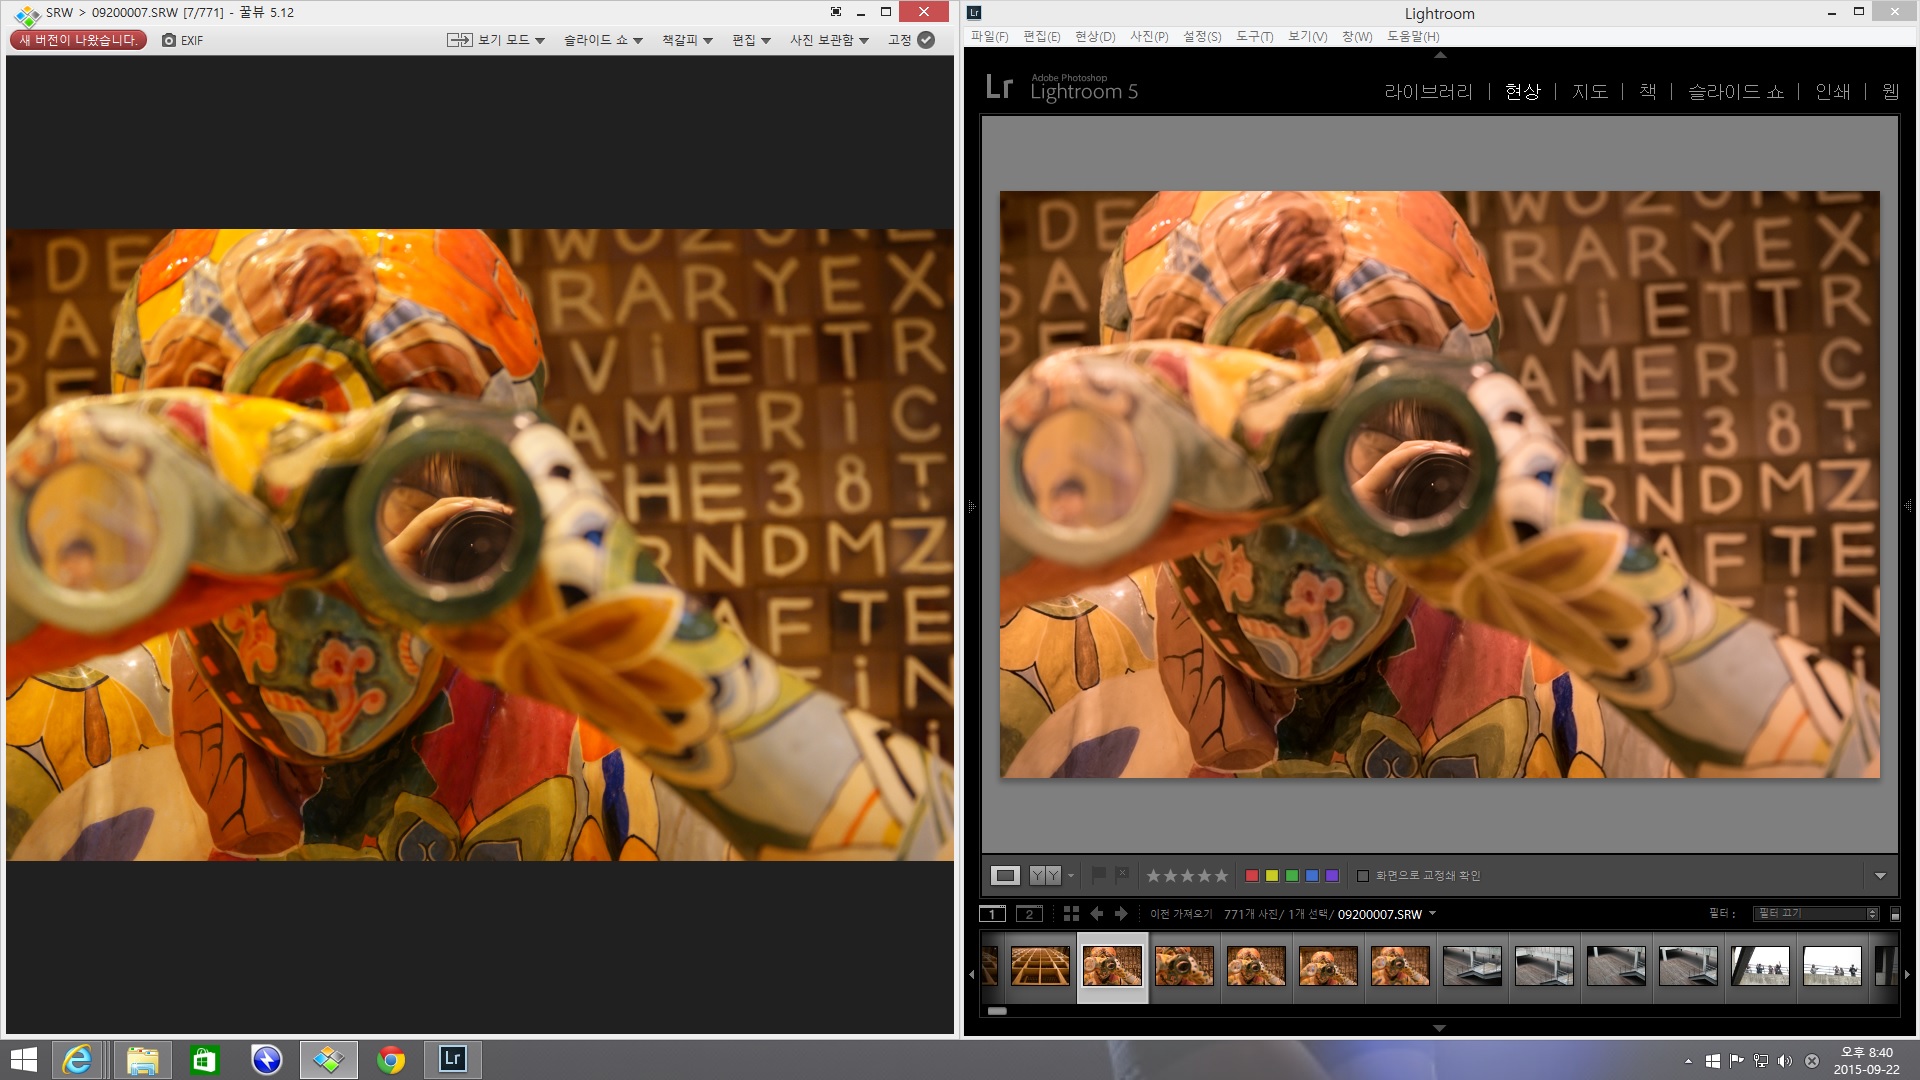This screenshot has height=1080, width=1920.
Task: Click the Loupe view icon in Lightroom toolbar
Action: [1005, 875]
